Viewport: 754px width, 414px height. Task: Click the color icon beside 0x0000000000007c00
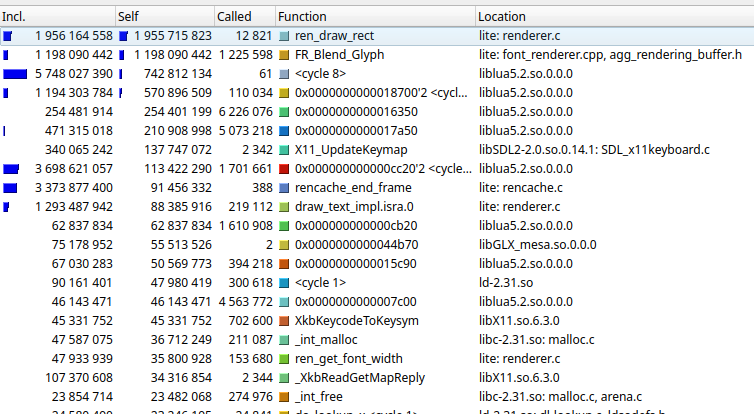(x=284, y=302)
